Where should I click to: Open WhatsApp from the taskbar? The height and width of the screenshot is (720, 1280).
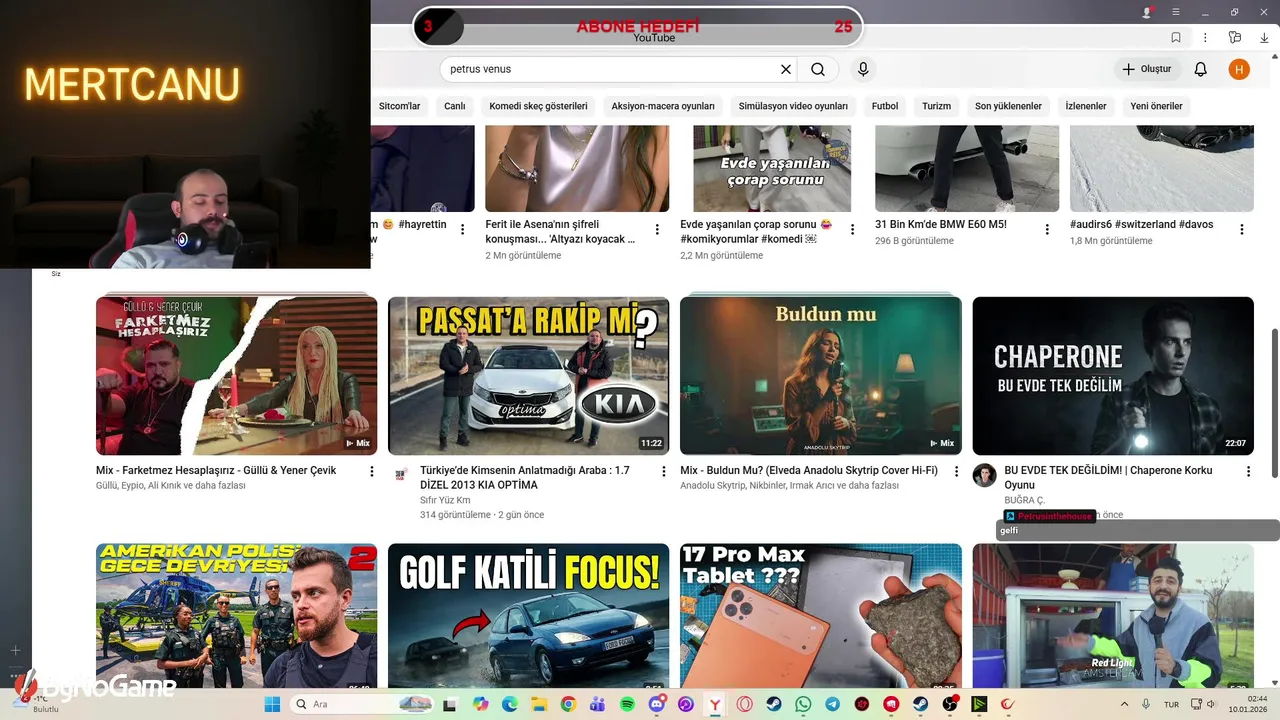click(803, 704)
